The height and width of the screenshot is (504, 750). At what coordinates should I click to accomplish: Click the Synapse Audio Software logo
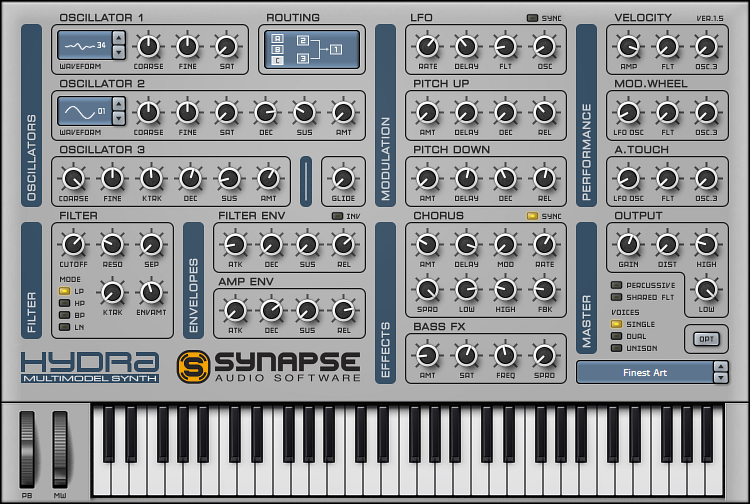[269, 365]
